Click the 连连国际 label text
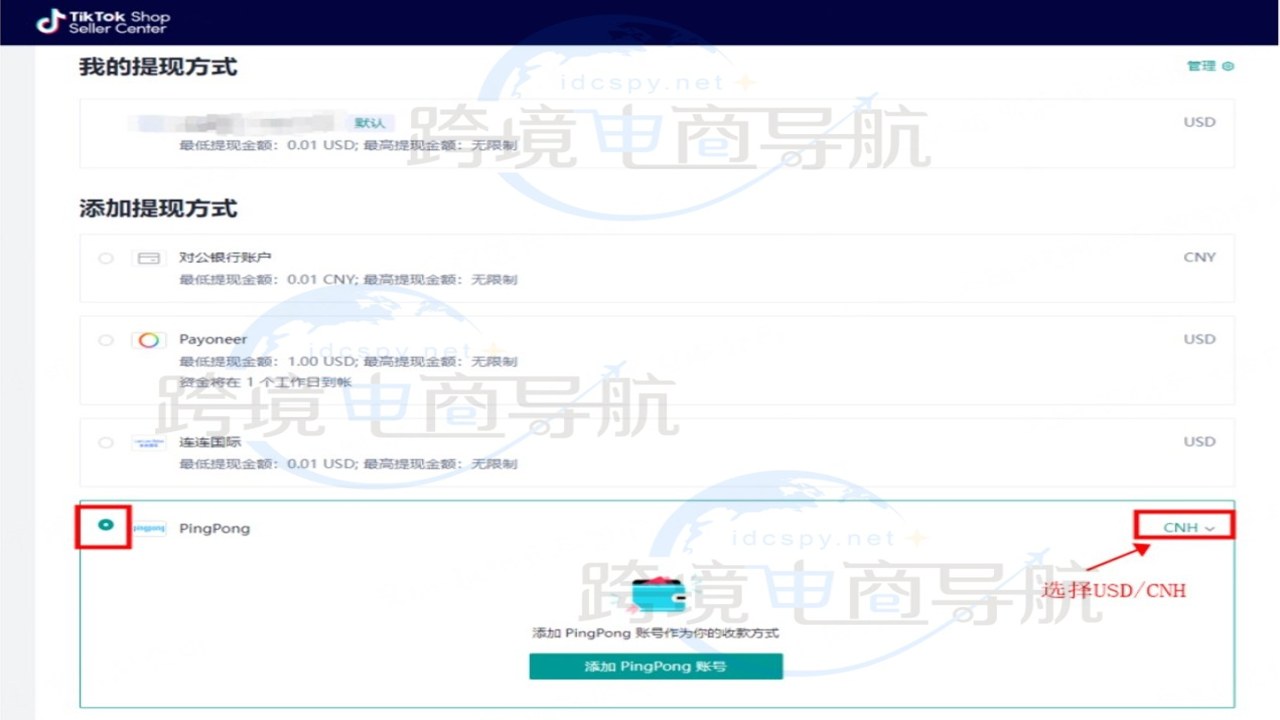 [210, 441]
